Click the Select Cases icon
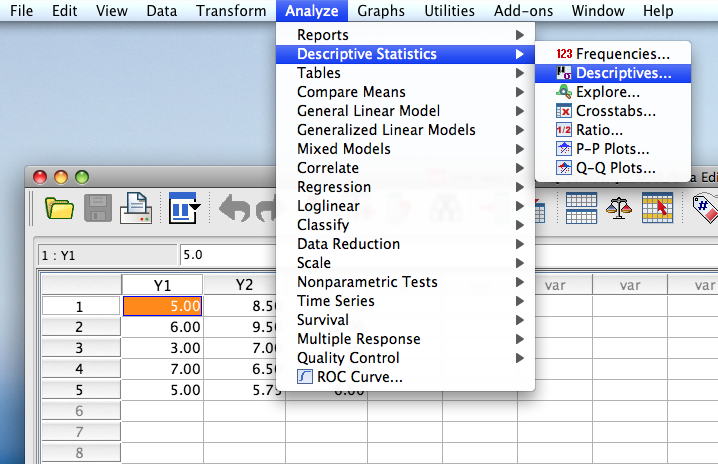Image resolution: width=718 pixels, height=464 pixels. click(x=657, y=208)
